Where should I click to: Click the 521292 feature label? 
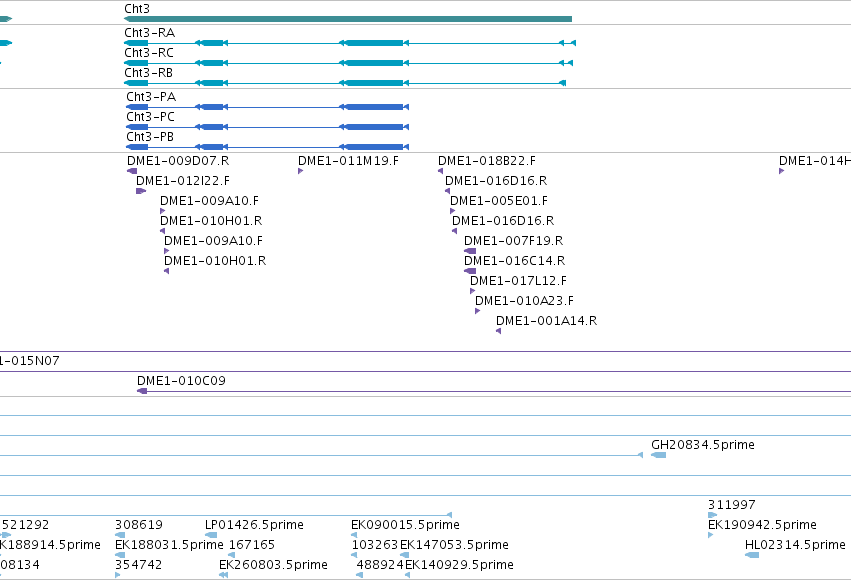(26, 525)
